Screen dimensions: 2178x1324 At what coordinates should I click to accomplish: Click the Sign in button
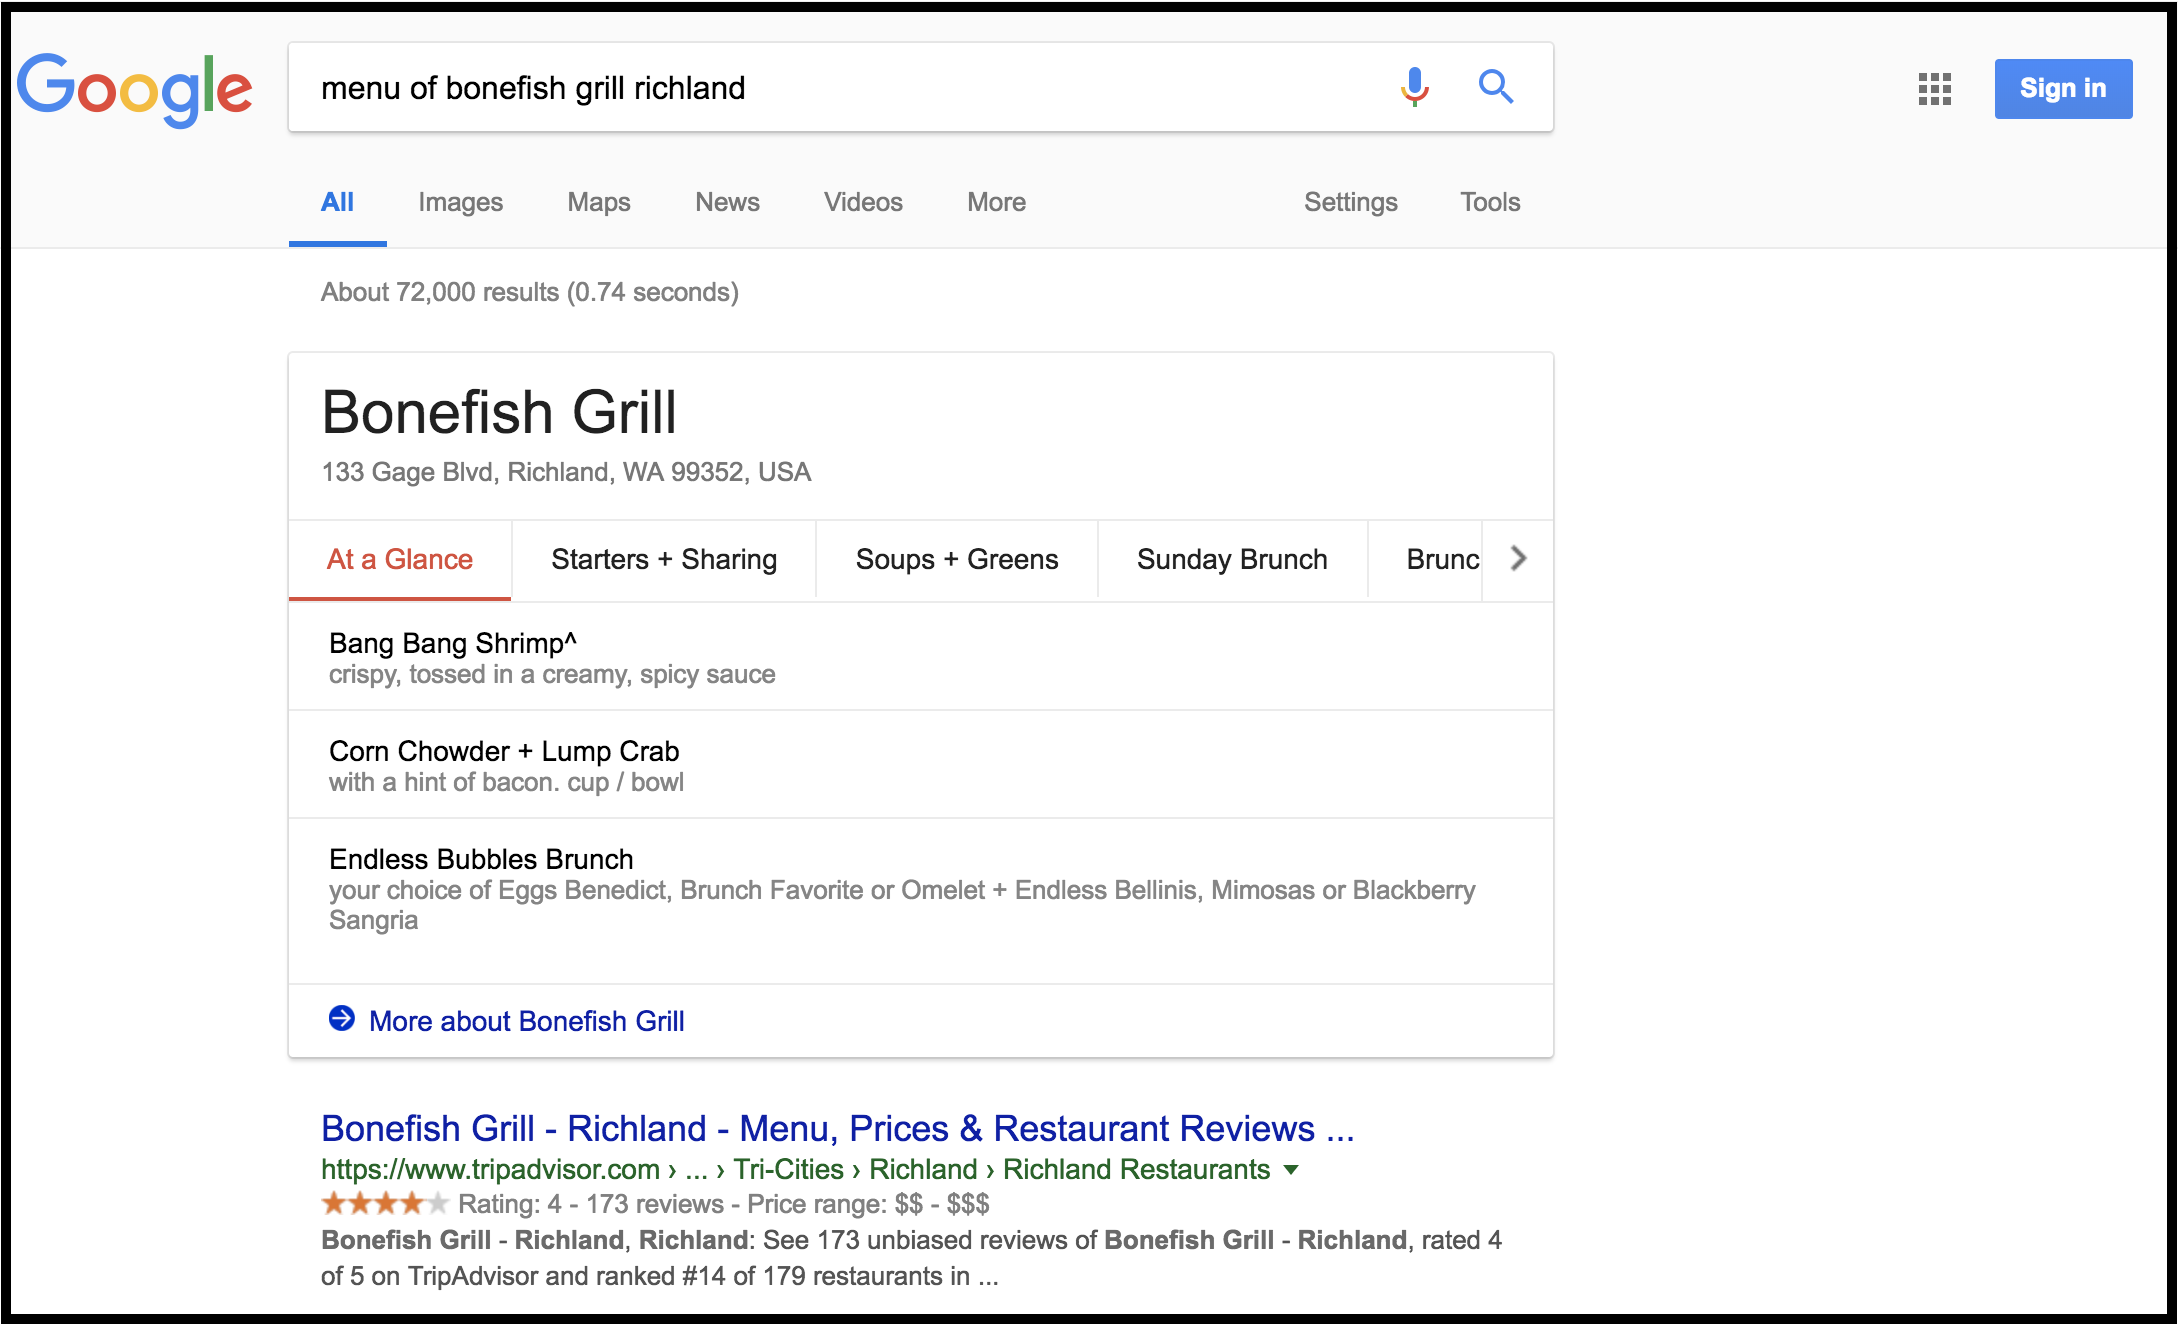point(2063,89)
